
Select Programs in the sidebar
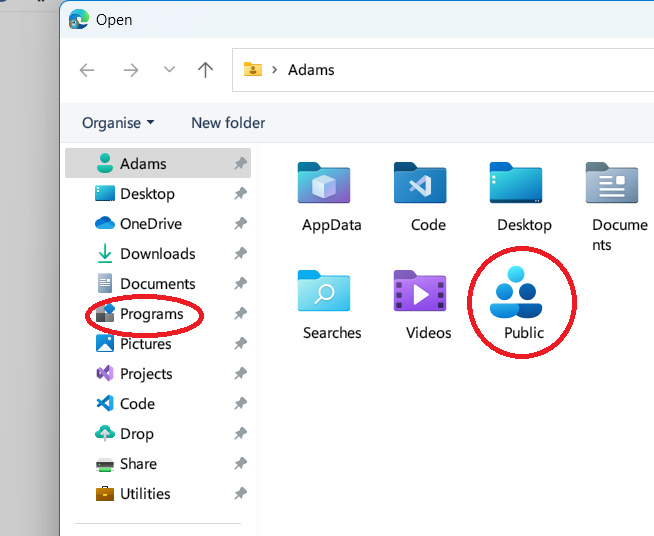click(151, 314)
